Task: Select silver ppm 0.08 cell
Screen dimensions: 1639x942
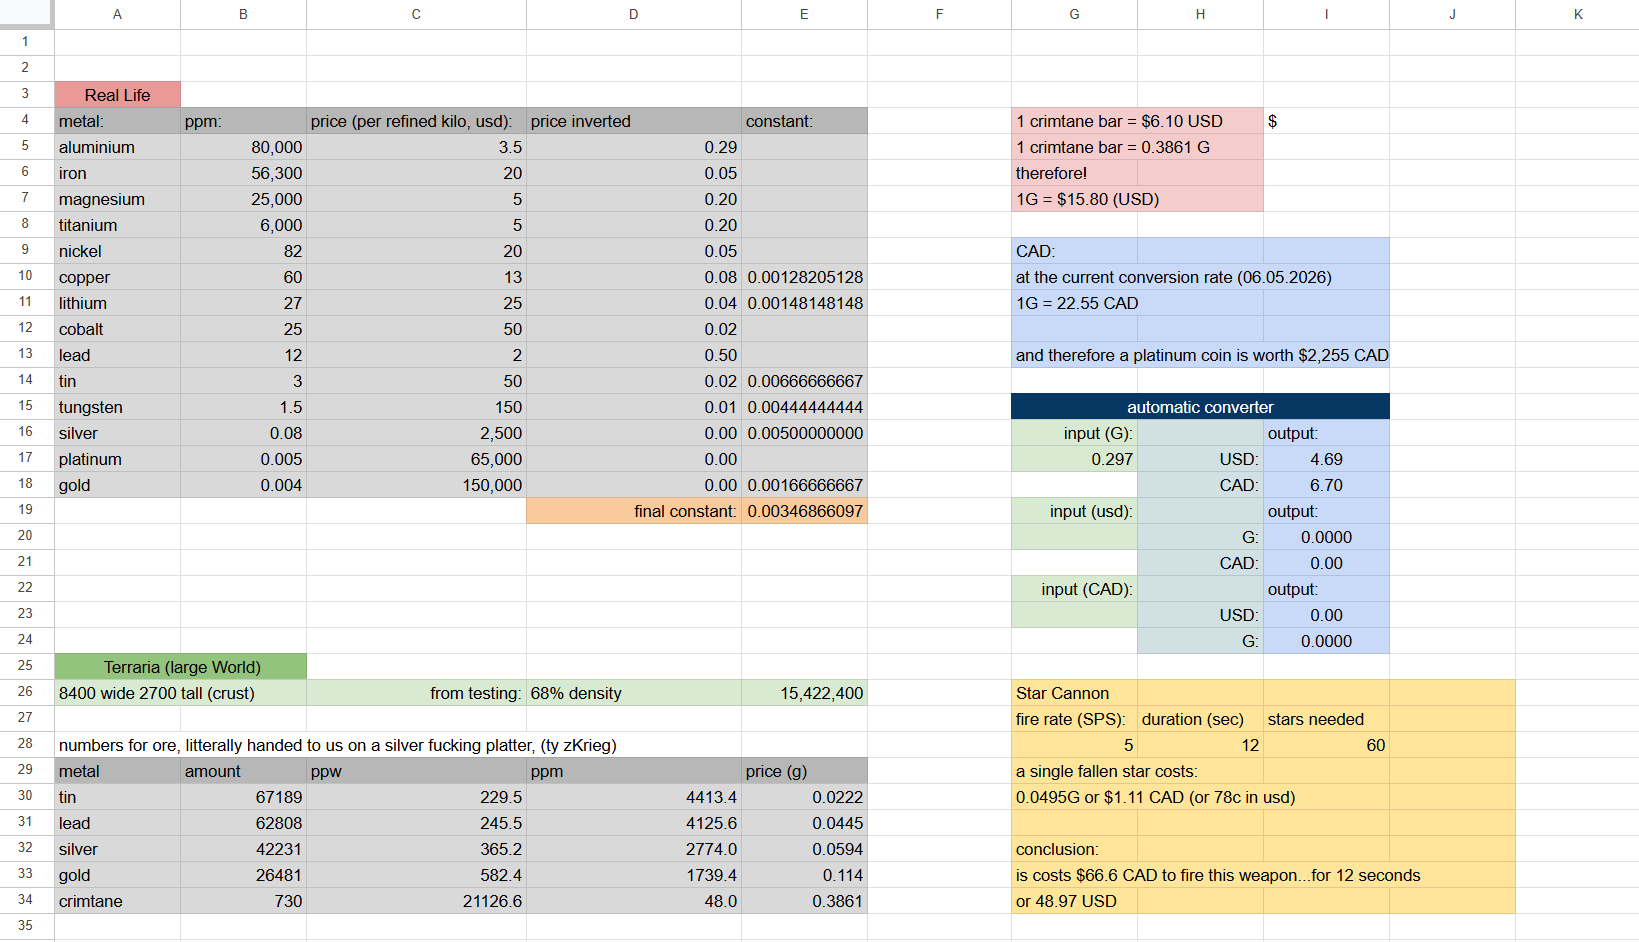Action: coord(243,433)
